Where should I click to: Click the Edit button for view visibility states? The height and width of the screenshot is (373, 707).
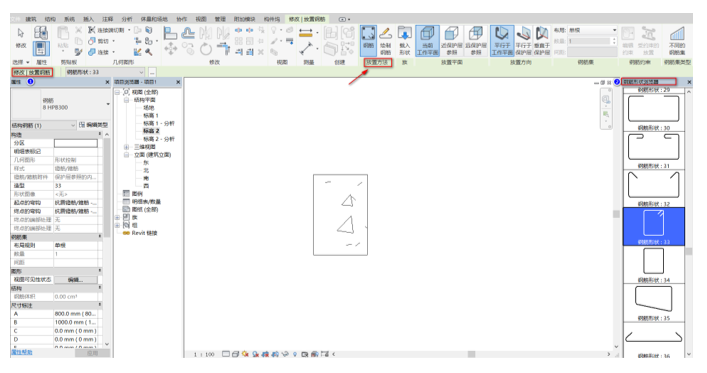click(76, 280)
